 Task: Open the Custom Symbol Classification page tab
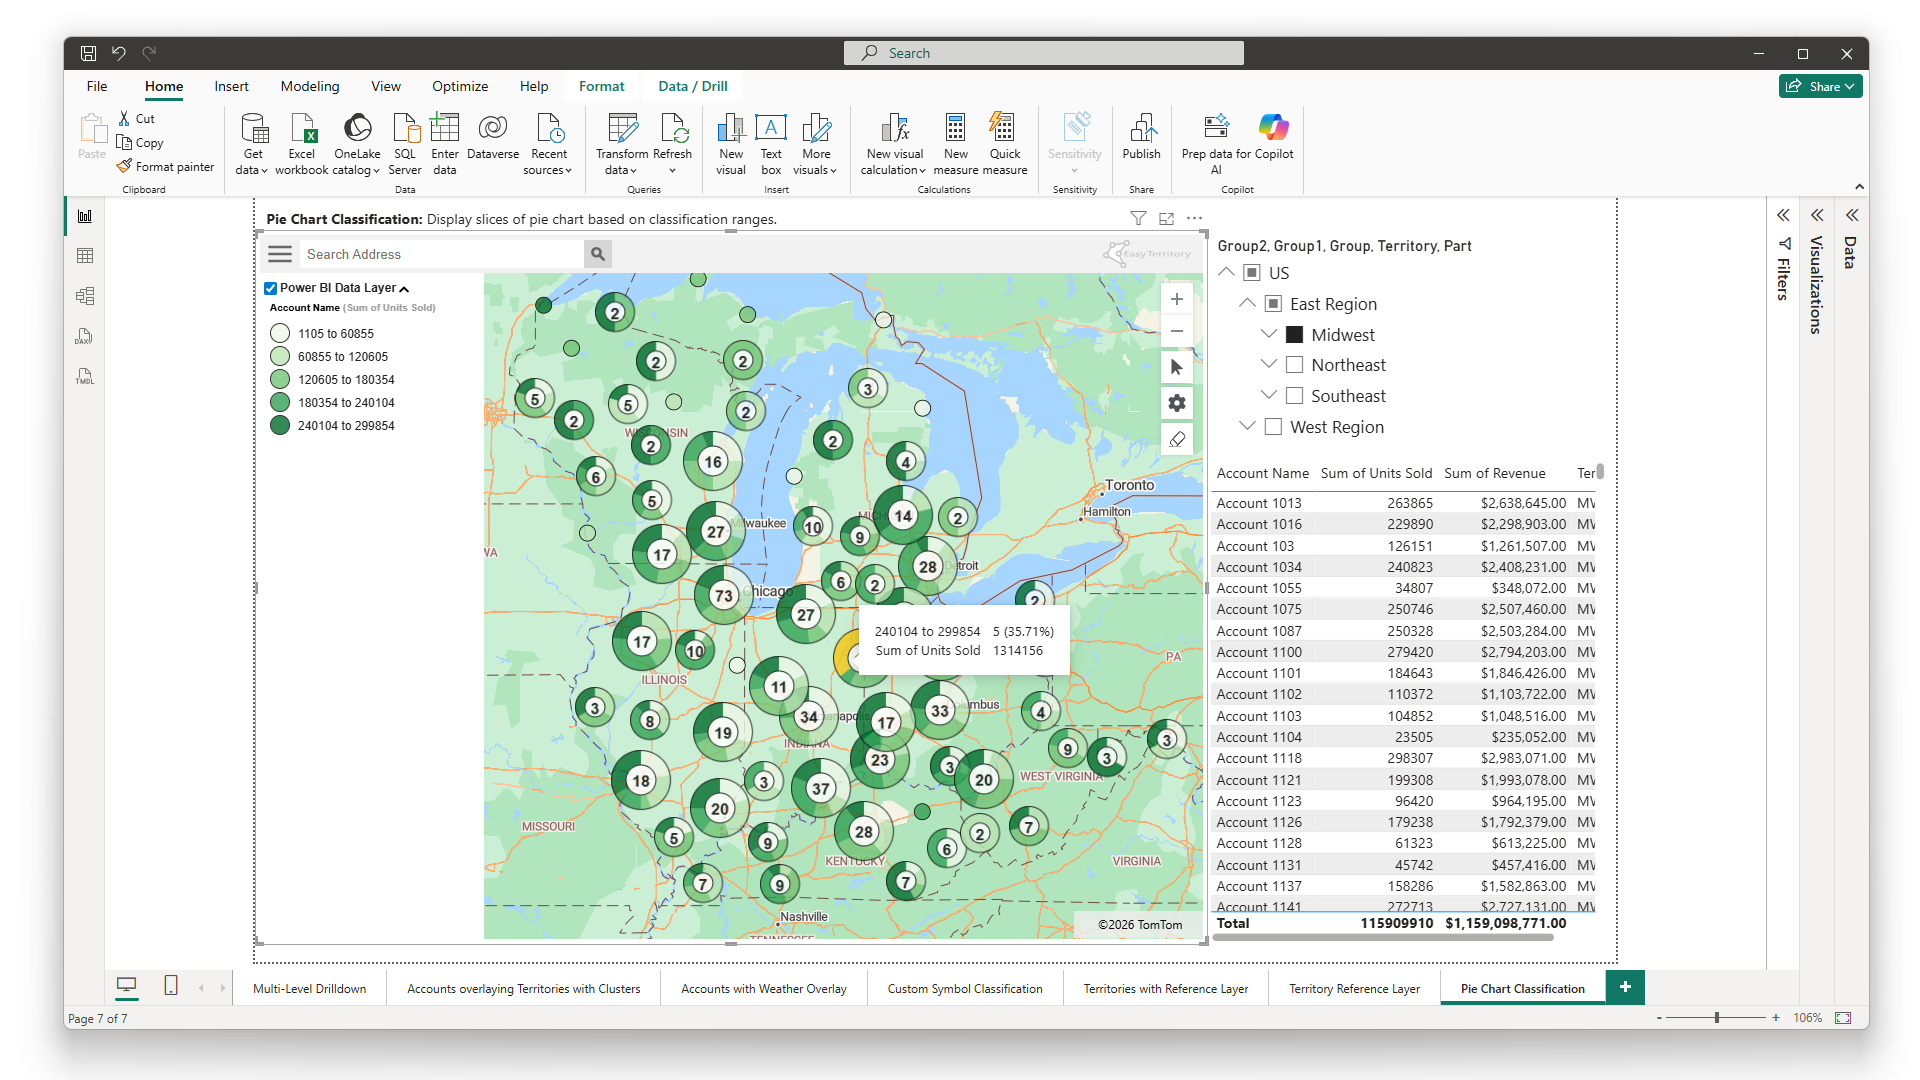[964, 988]
